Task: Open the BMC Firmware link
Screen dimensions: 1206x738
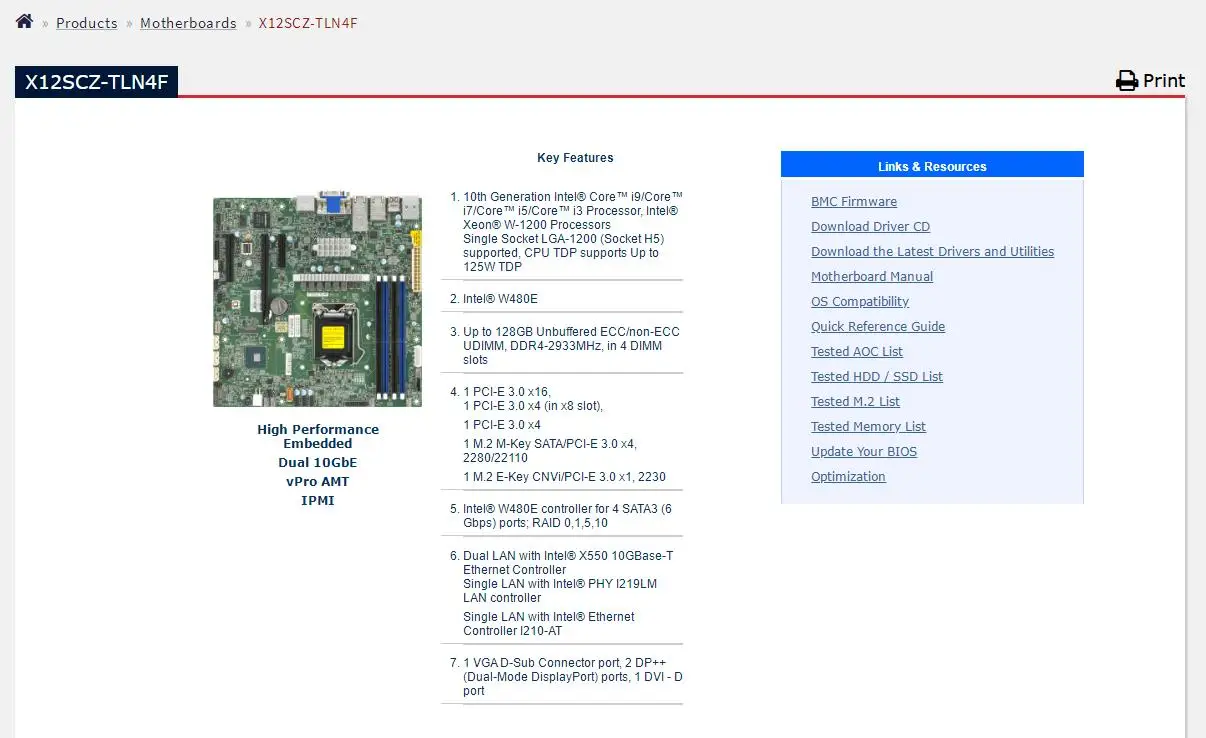Action: click(854, 202)
